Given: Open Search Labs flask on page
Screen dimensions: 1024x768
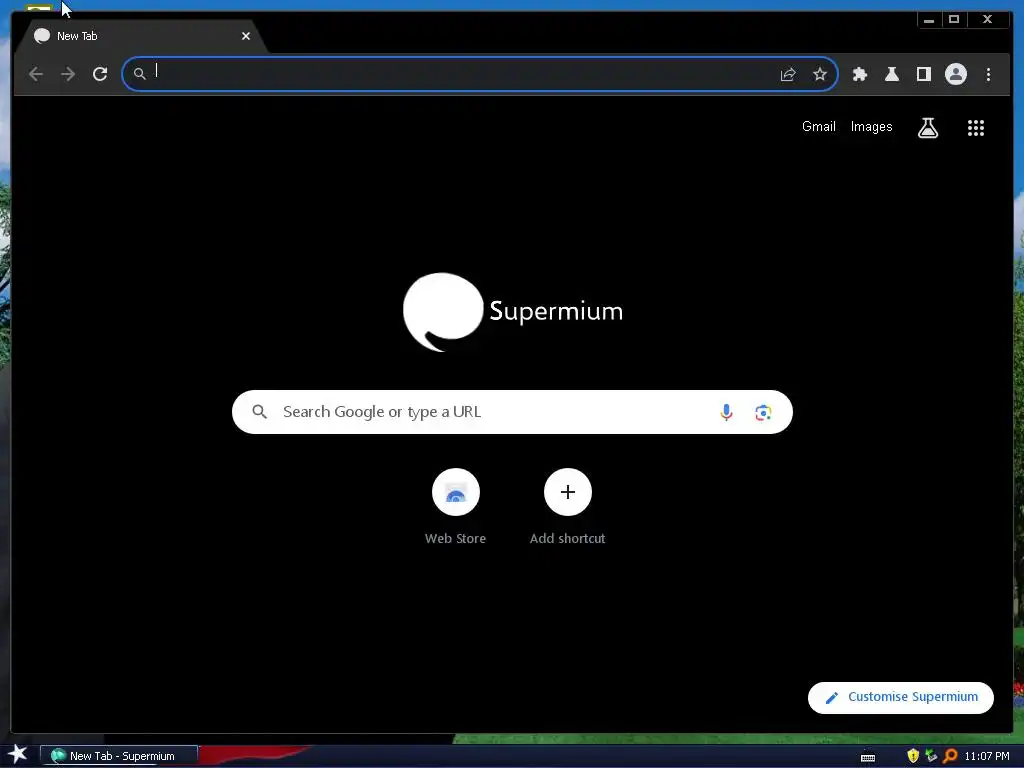Looking at the screenshot, I should [x=927, y=128].
